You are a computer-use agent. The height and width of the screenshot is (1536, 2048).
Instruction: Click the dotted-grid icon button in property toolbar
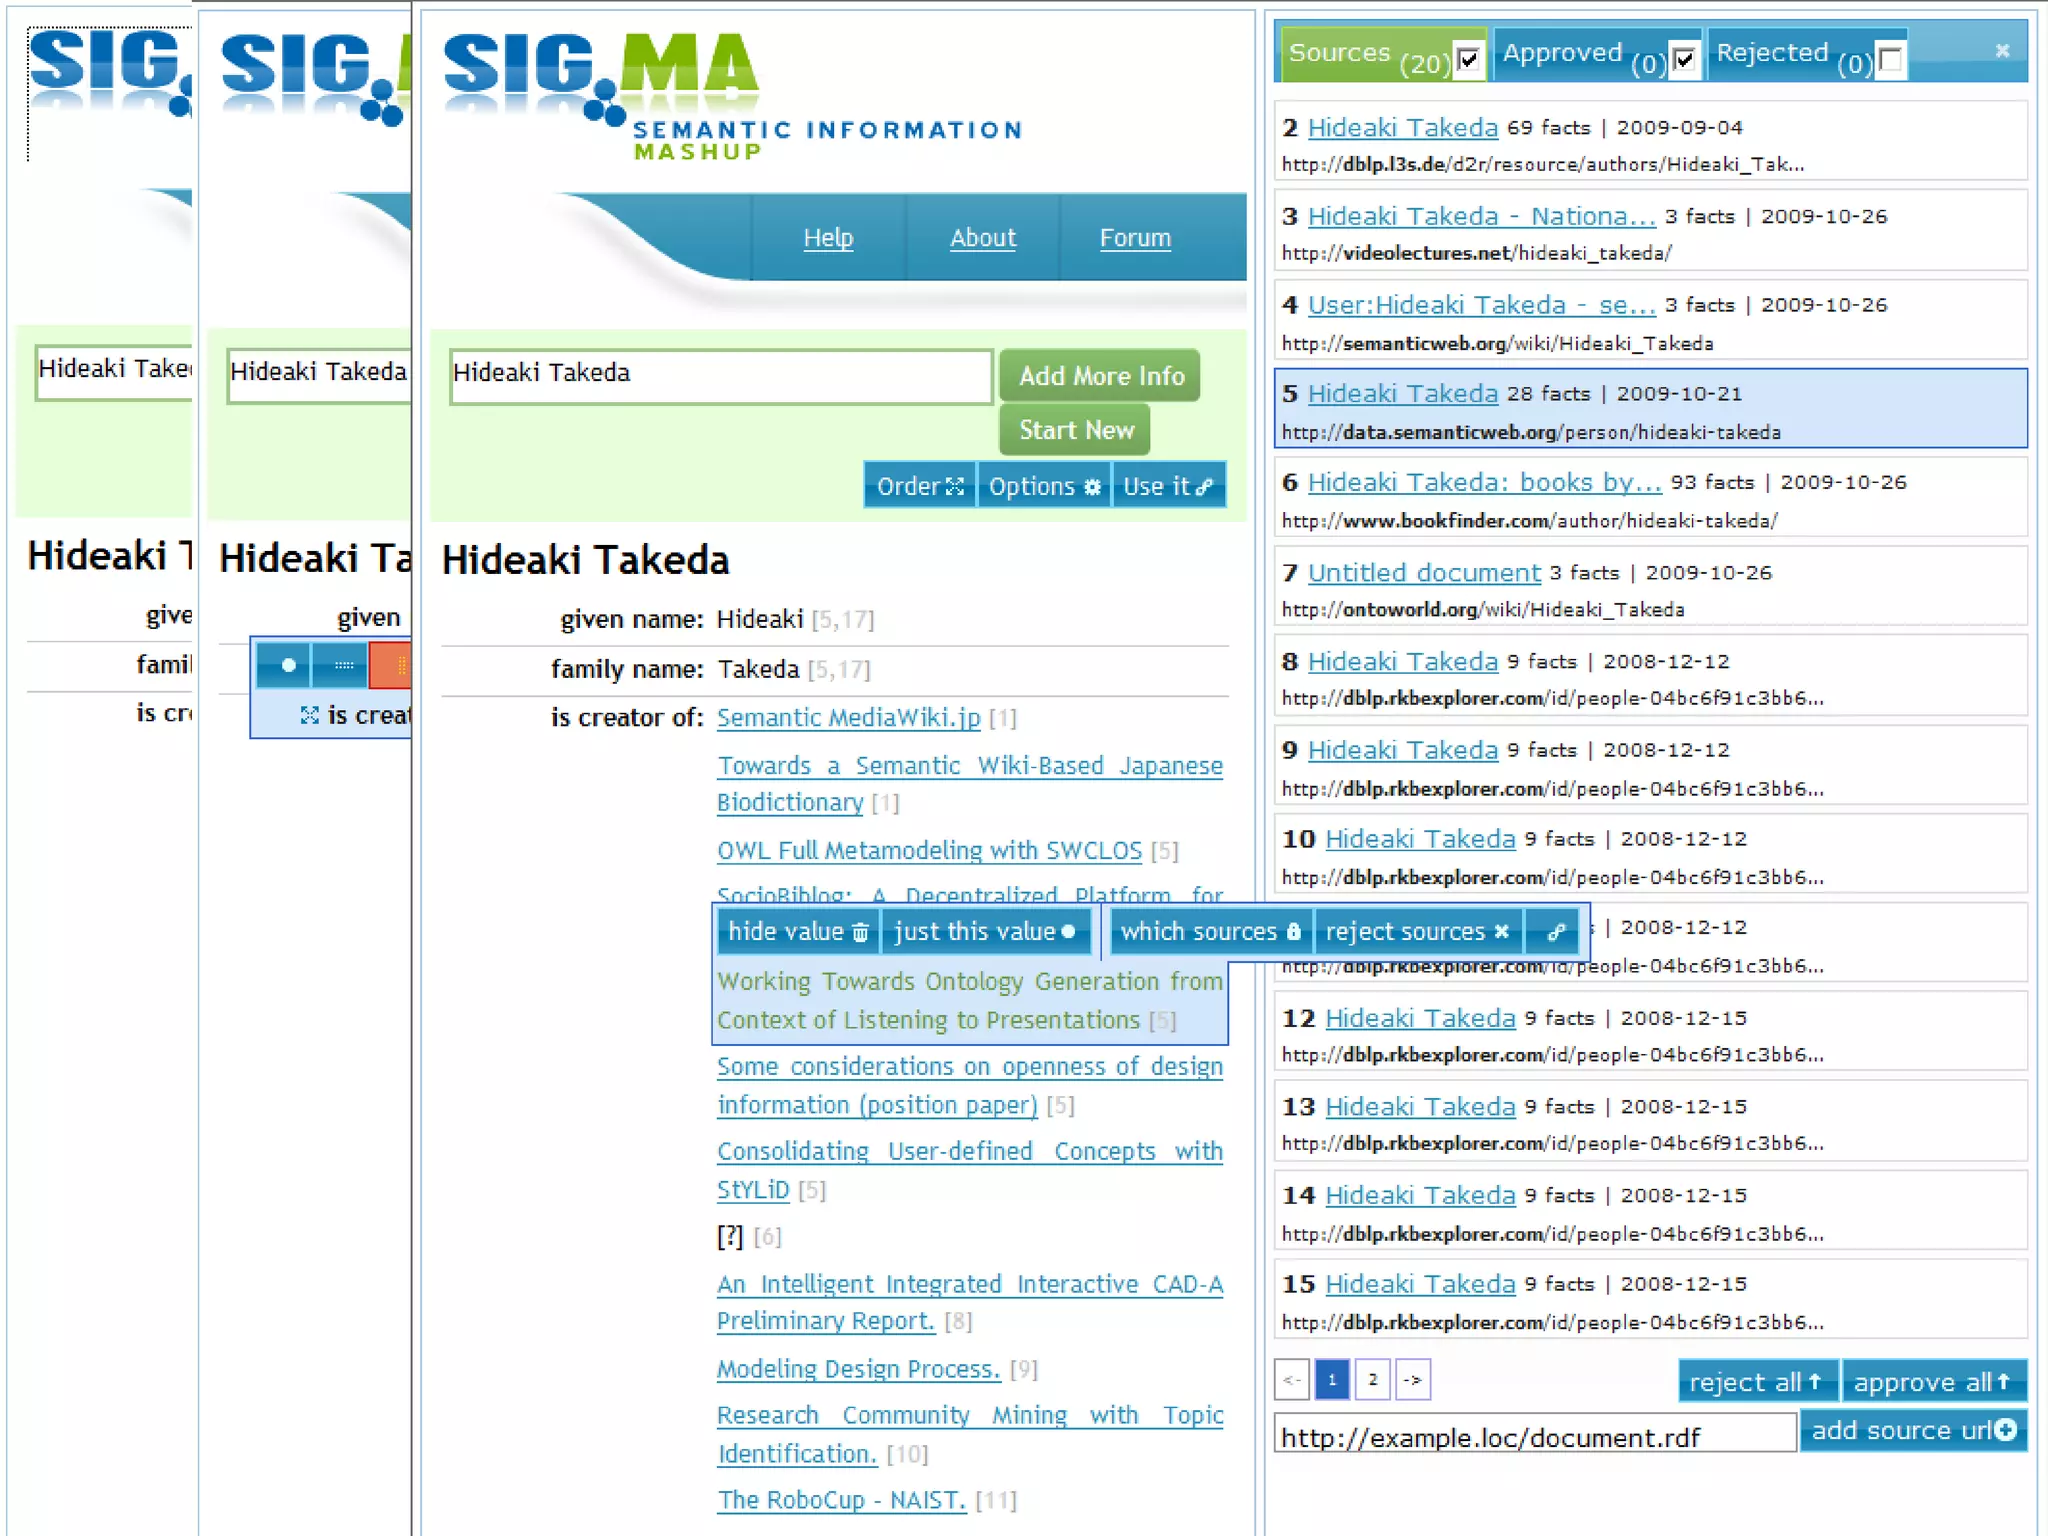point(343,665)
